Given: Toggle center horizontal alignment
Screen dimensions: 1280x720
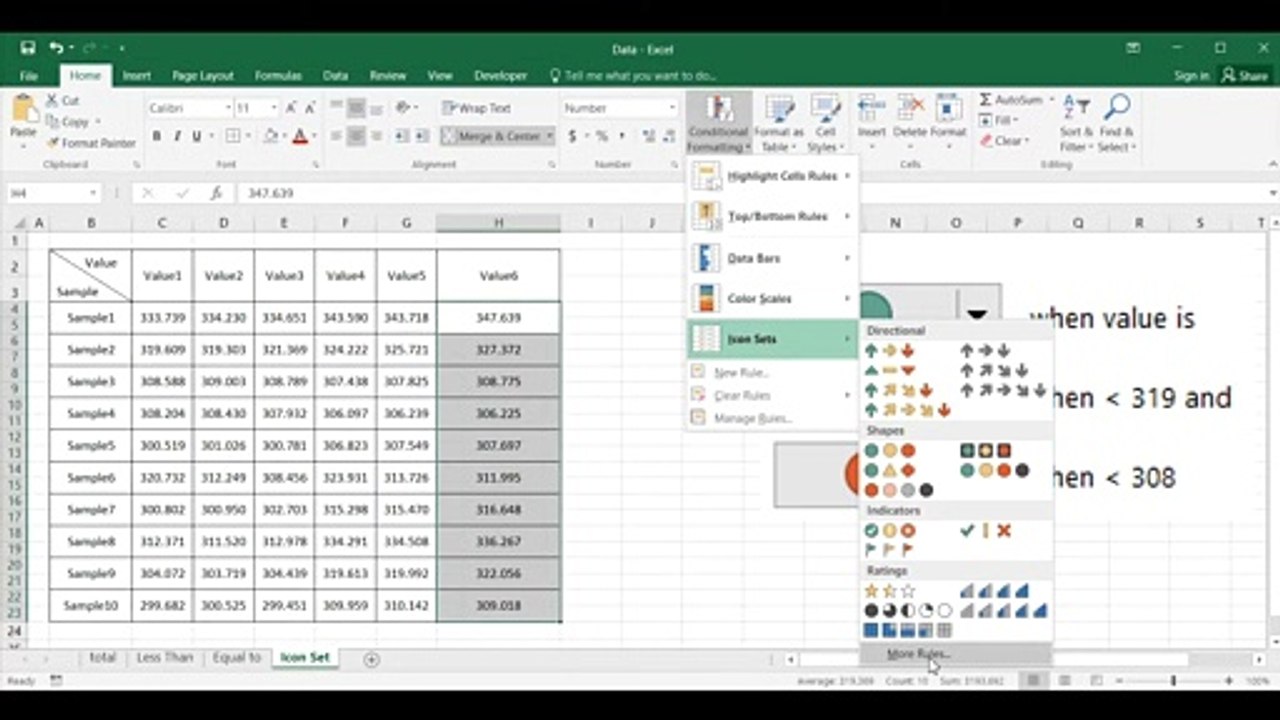Looking at the screenshot, I should coord(356,136).
